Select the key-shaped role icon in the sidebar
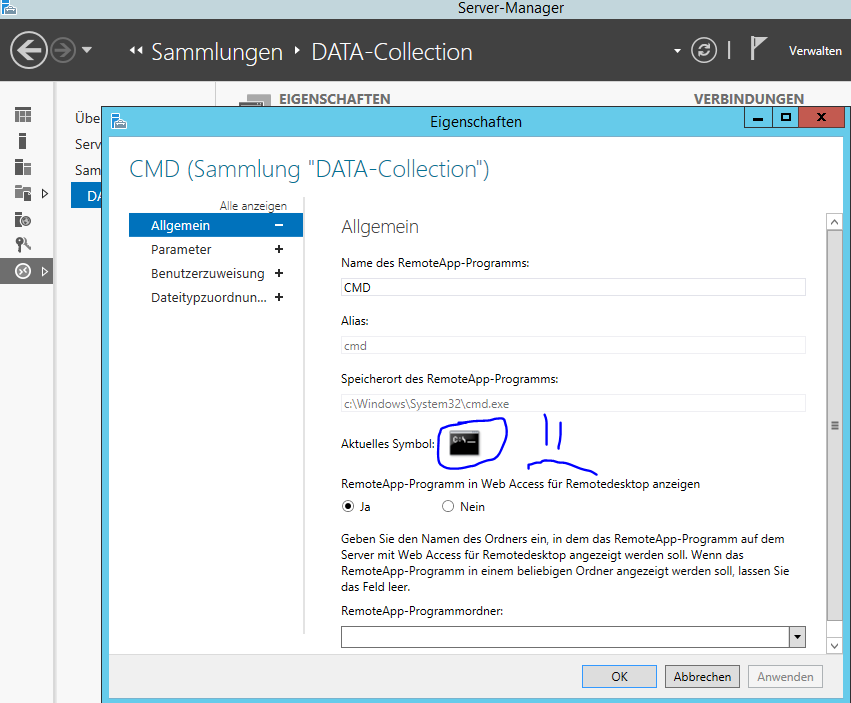Image resolution: width=851 pixels, height=703 pixels. pyautogui.click(x=23, y=245)
